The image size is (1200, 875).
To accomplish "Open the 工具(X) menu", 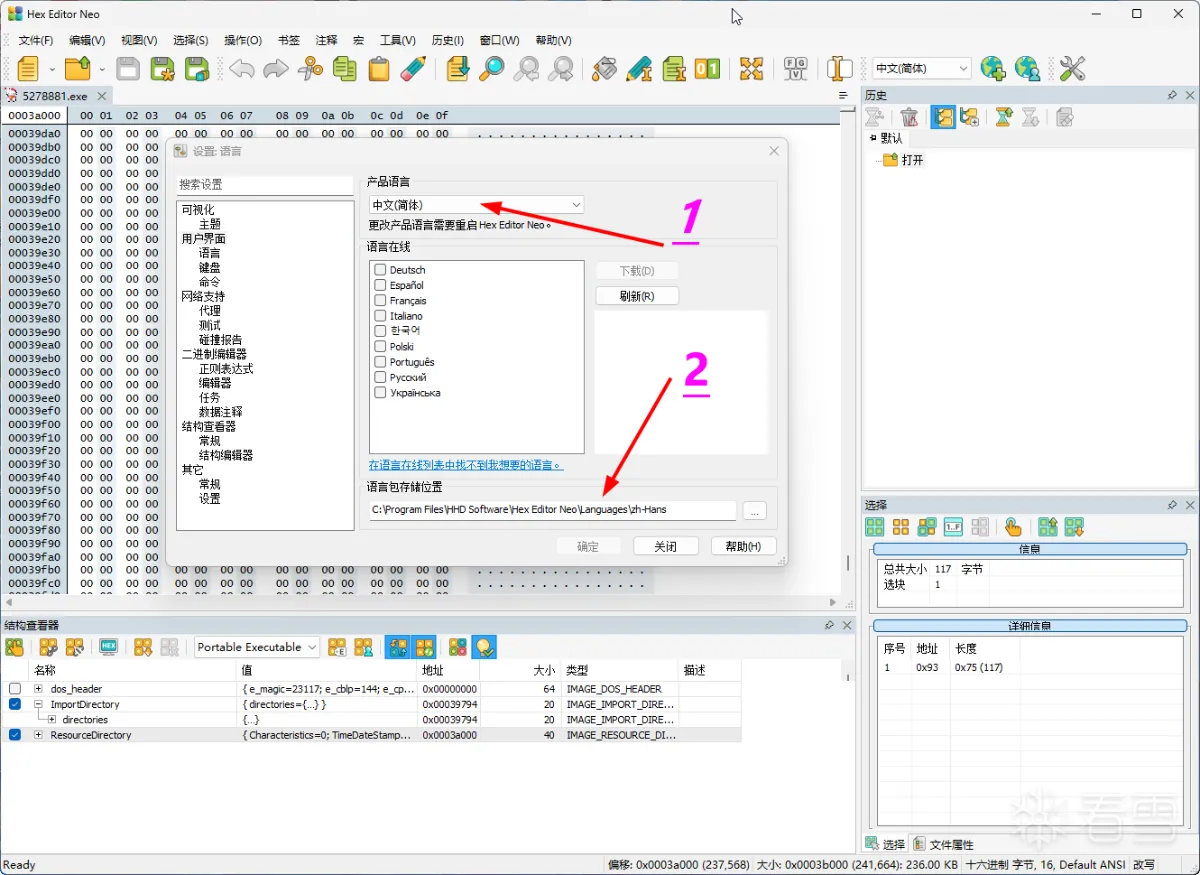I will point(397,40).
